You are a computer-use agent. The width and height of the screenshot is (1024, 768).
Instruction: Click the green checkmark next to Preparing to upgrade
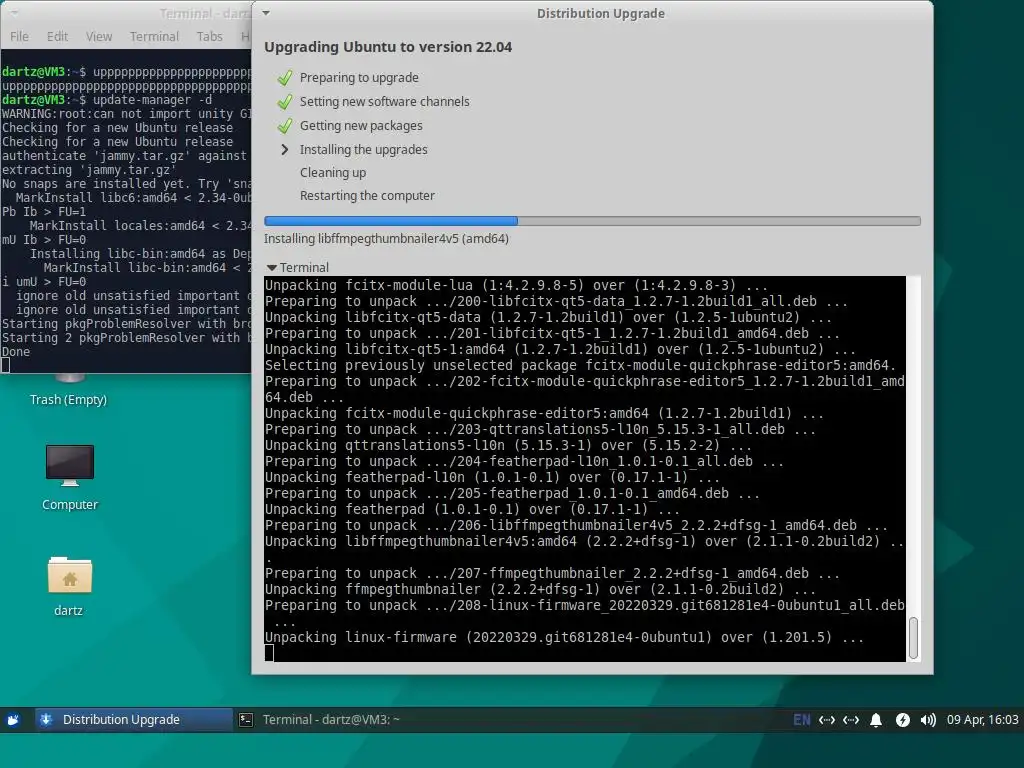[285, 78]
